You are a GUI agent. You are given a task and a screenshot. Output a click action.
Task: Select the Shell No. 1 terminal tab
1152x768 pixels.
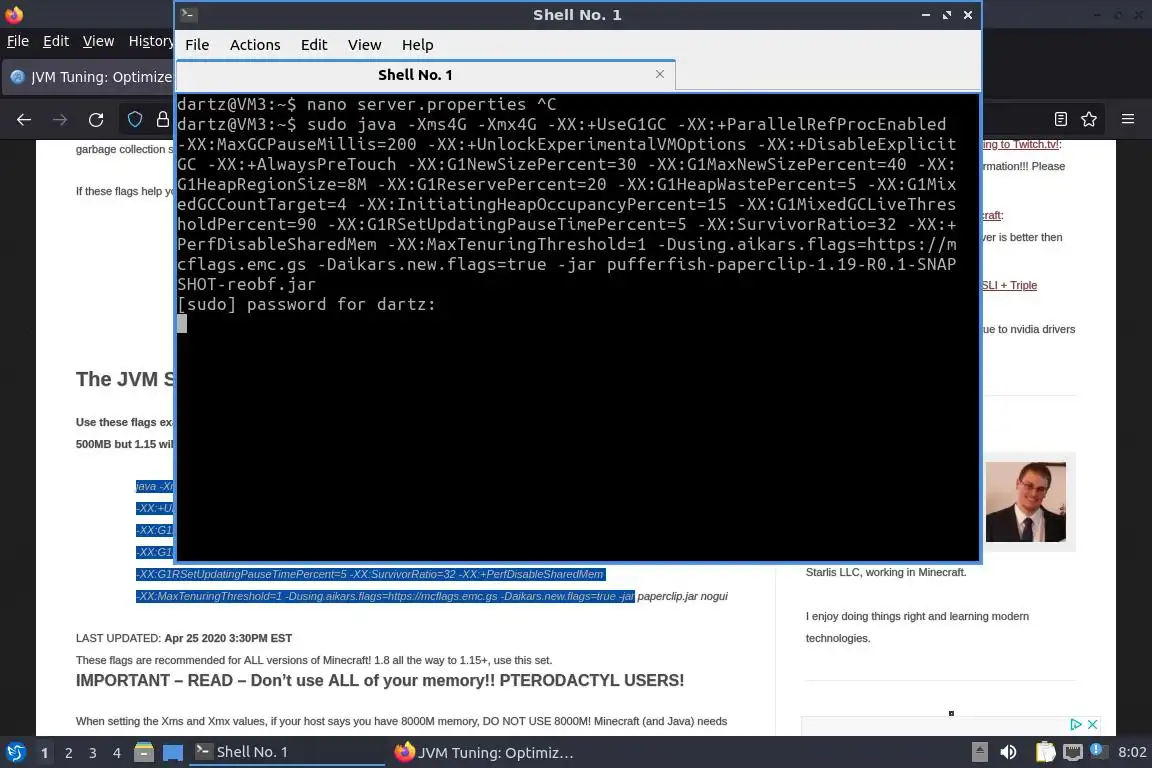pos(426,75)
